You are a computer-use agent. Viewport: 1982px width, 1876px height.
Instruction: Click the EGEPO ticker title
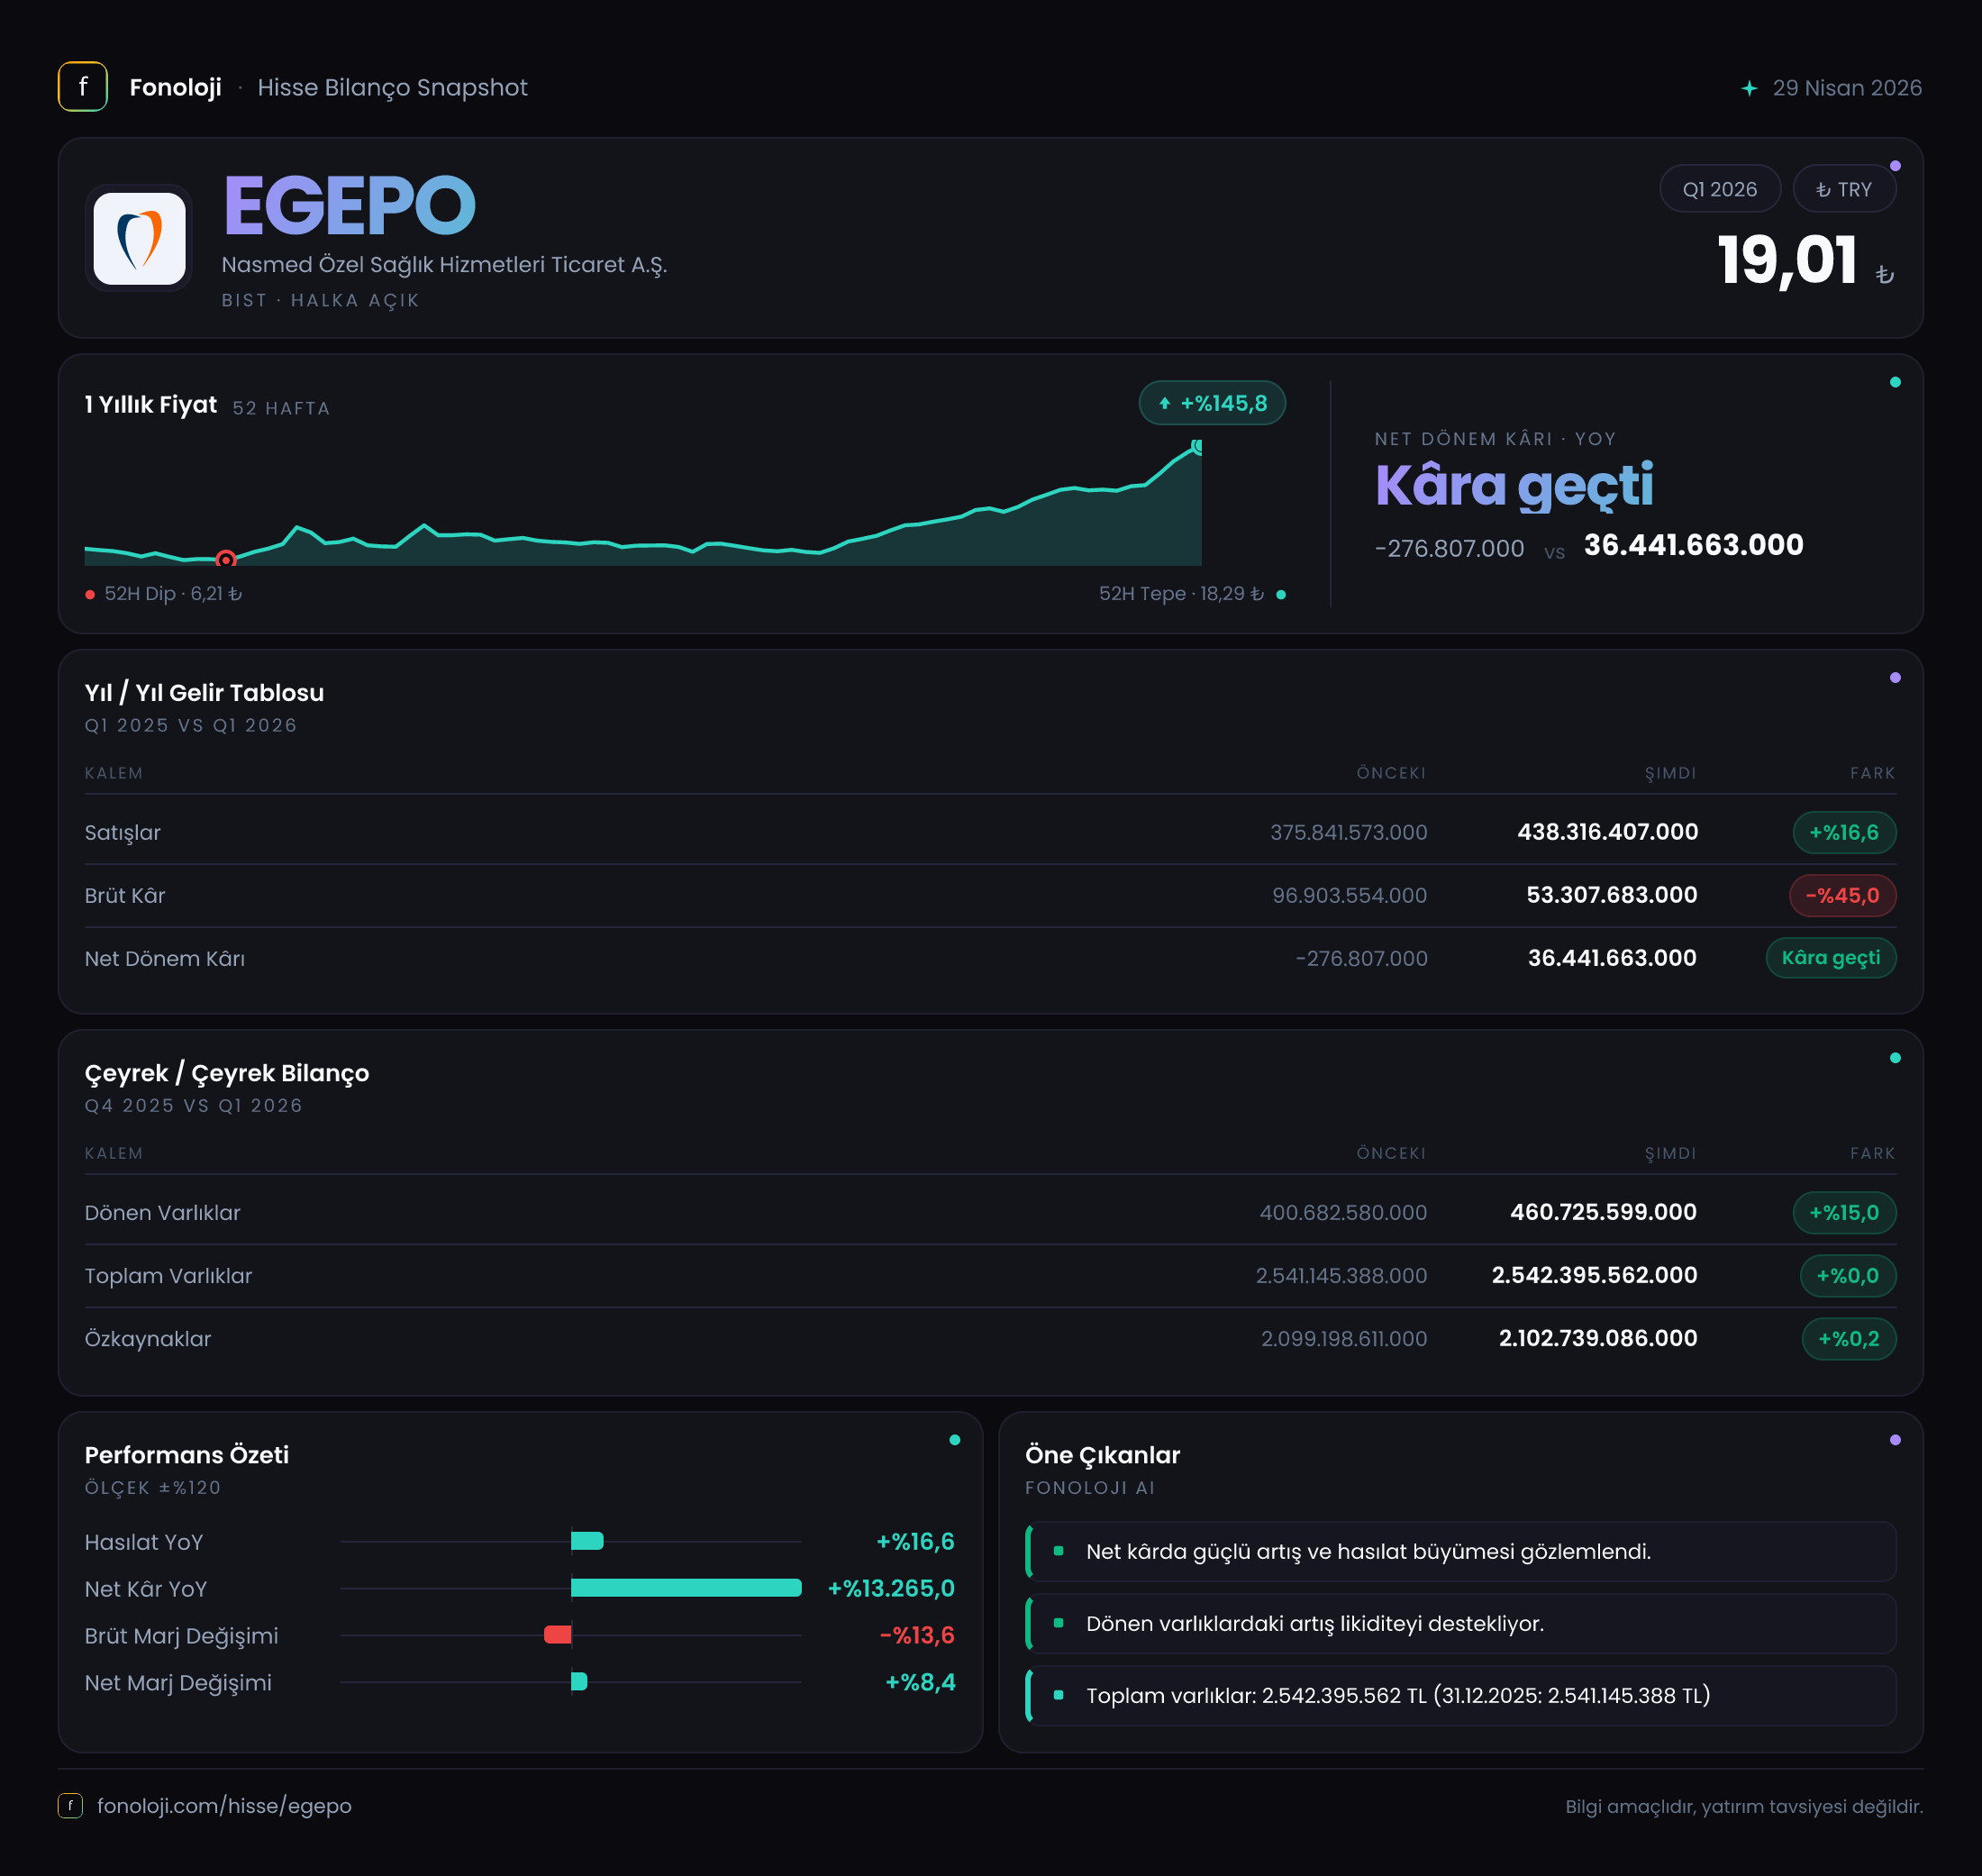[x=349, y=206]
